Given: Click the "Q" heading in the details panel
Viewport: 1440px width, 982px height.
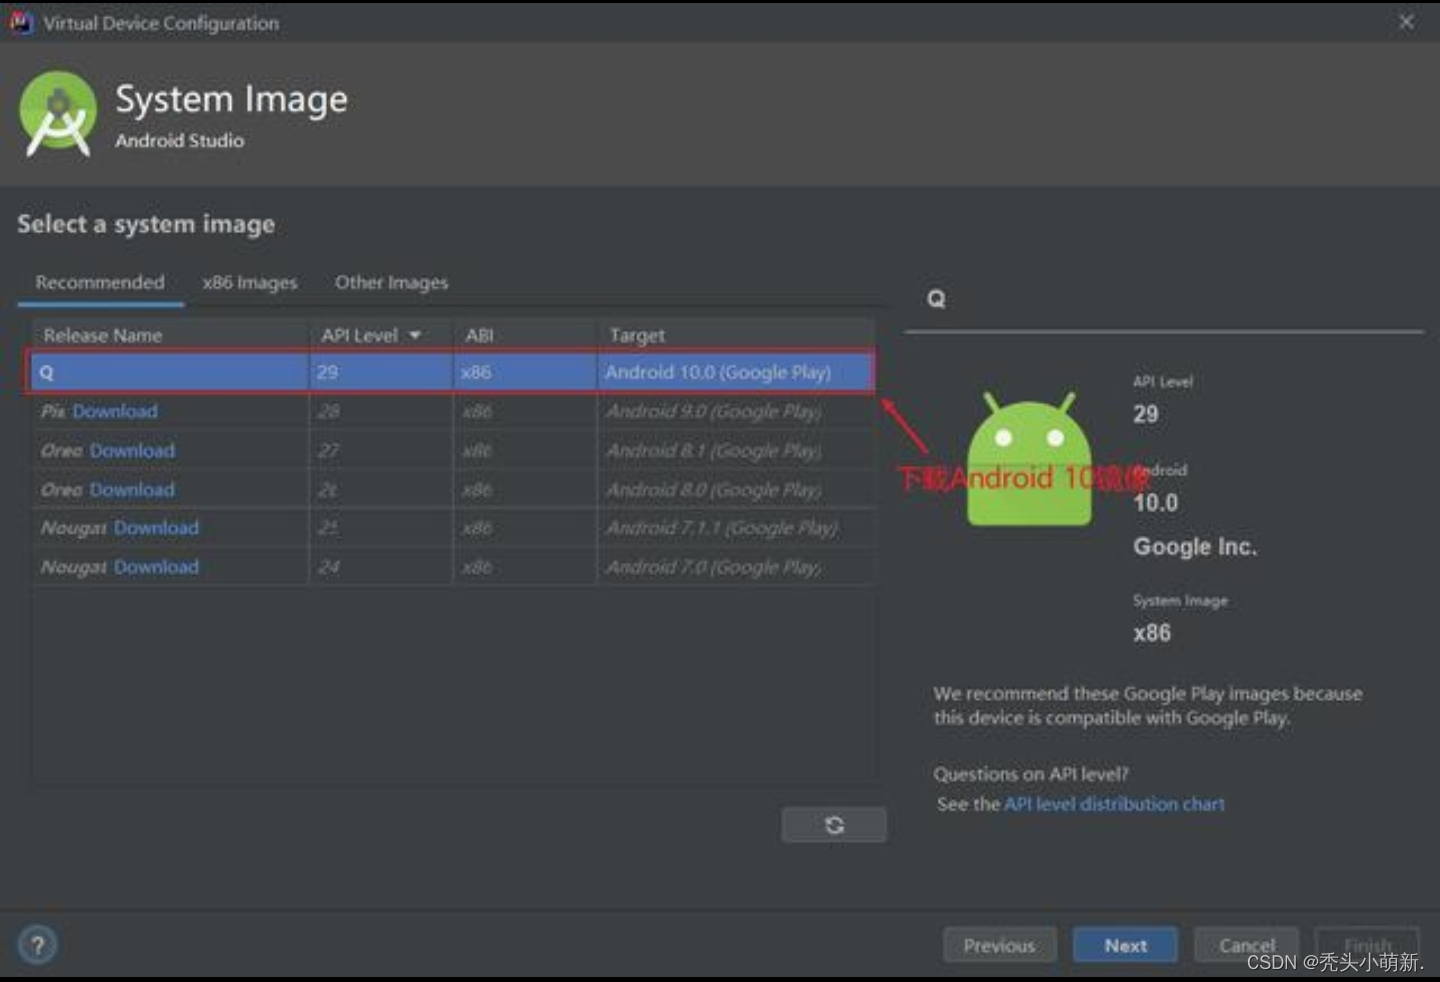Looking at the screenshot, I should click(936, 299).
